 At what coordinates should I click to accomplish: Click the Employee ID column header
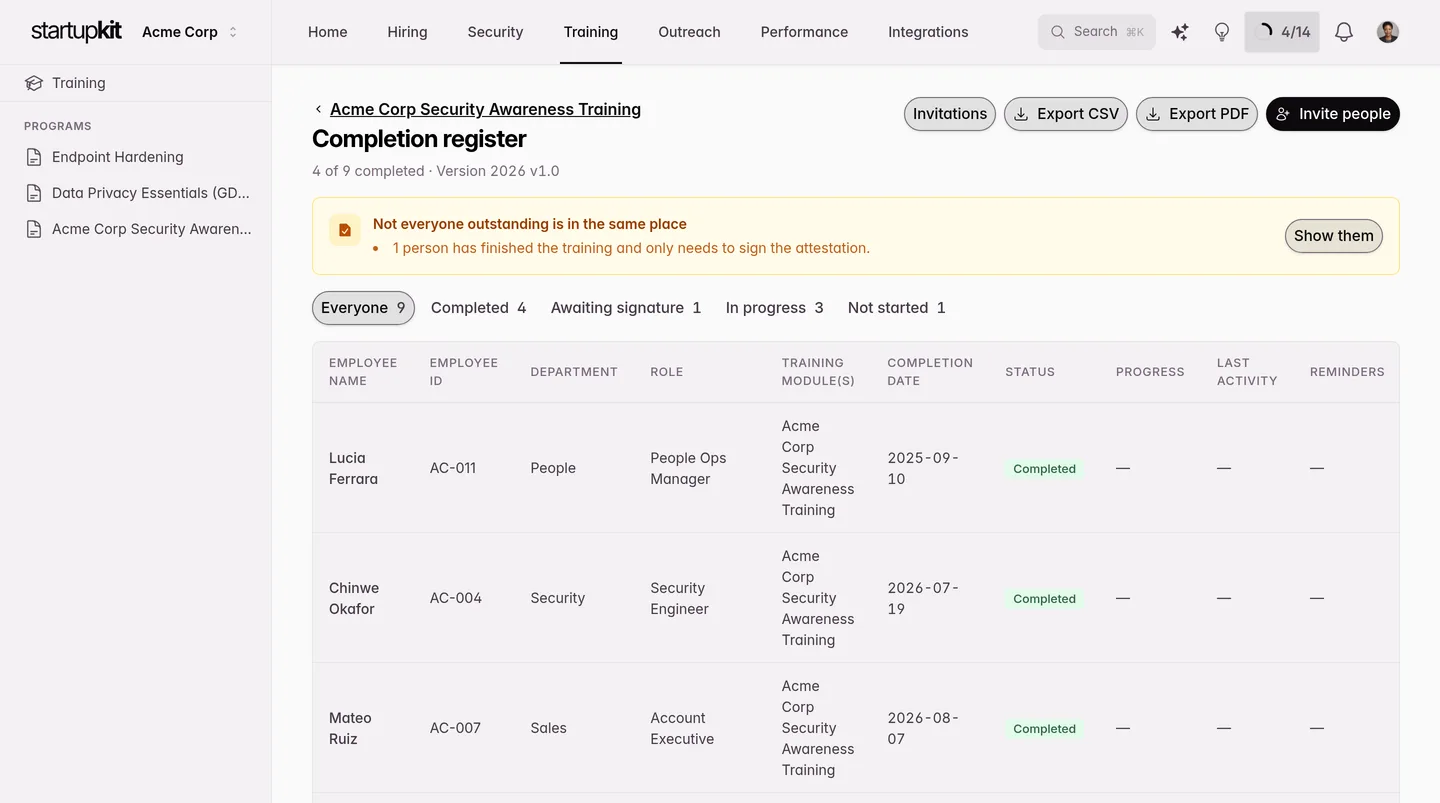click(464, 372)
